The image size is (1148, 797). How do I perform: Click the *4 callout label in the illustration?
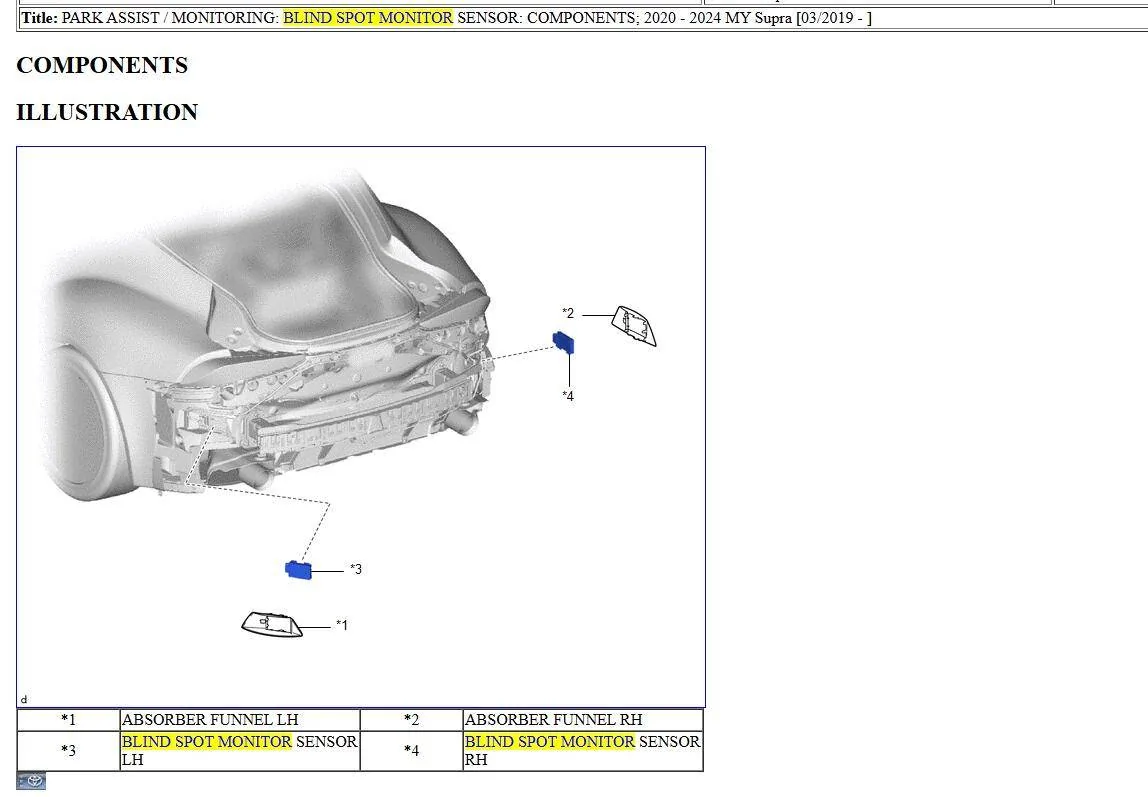click(568, 396)
